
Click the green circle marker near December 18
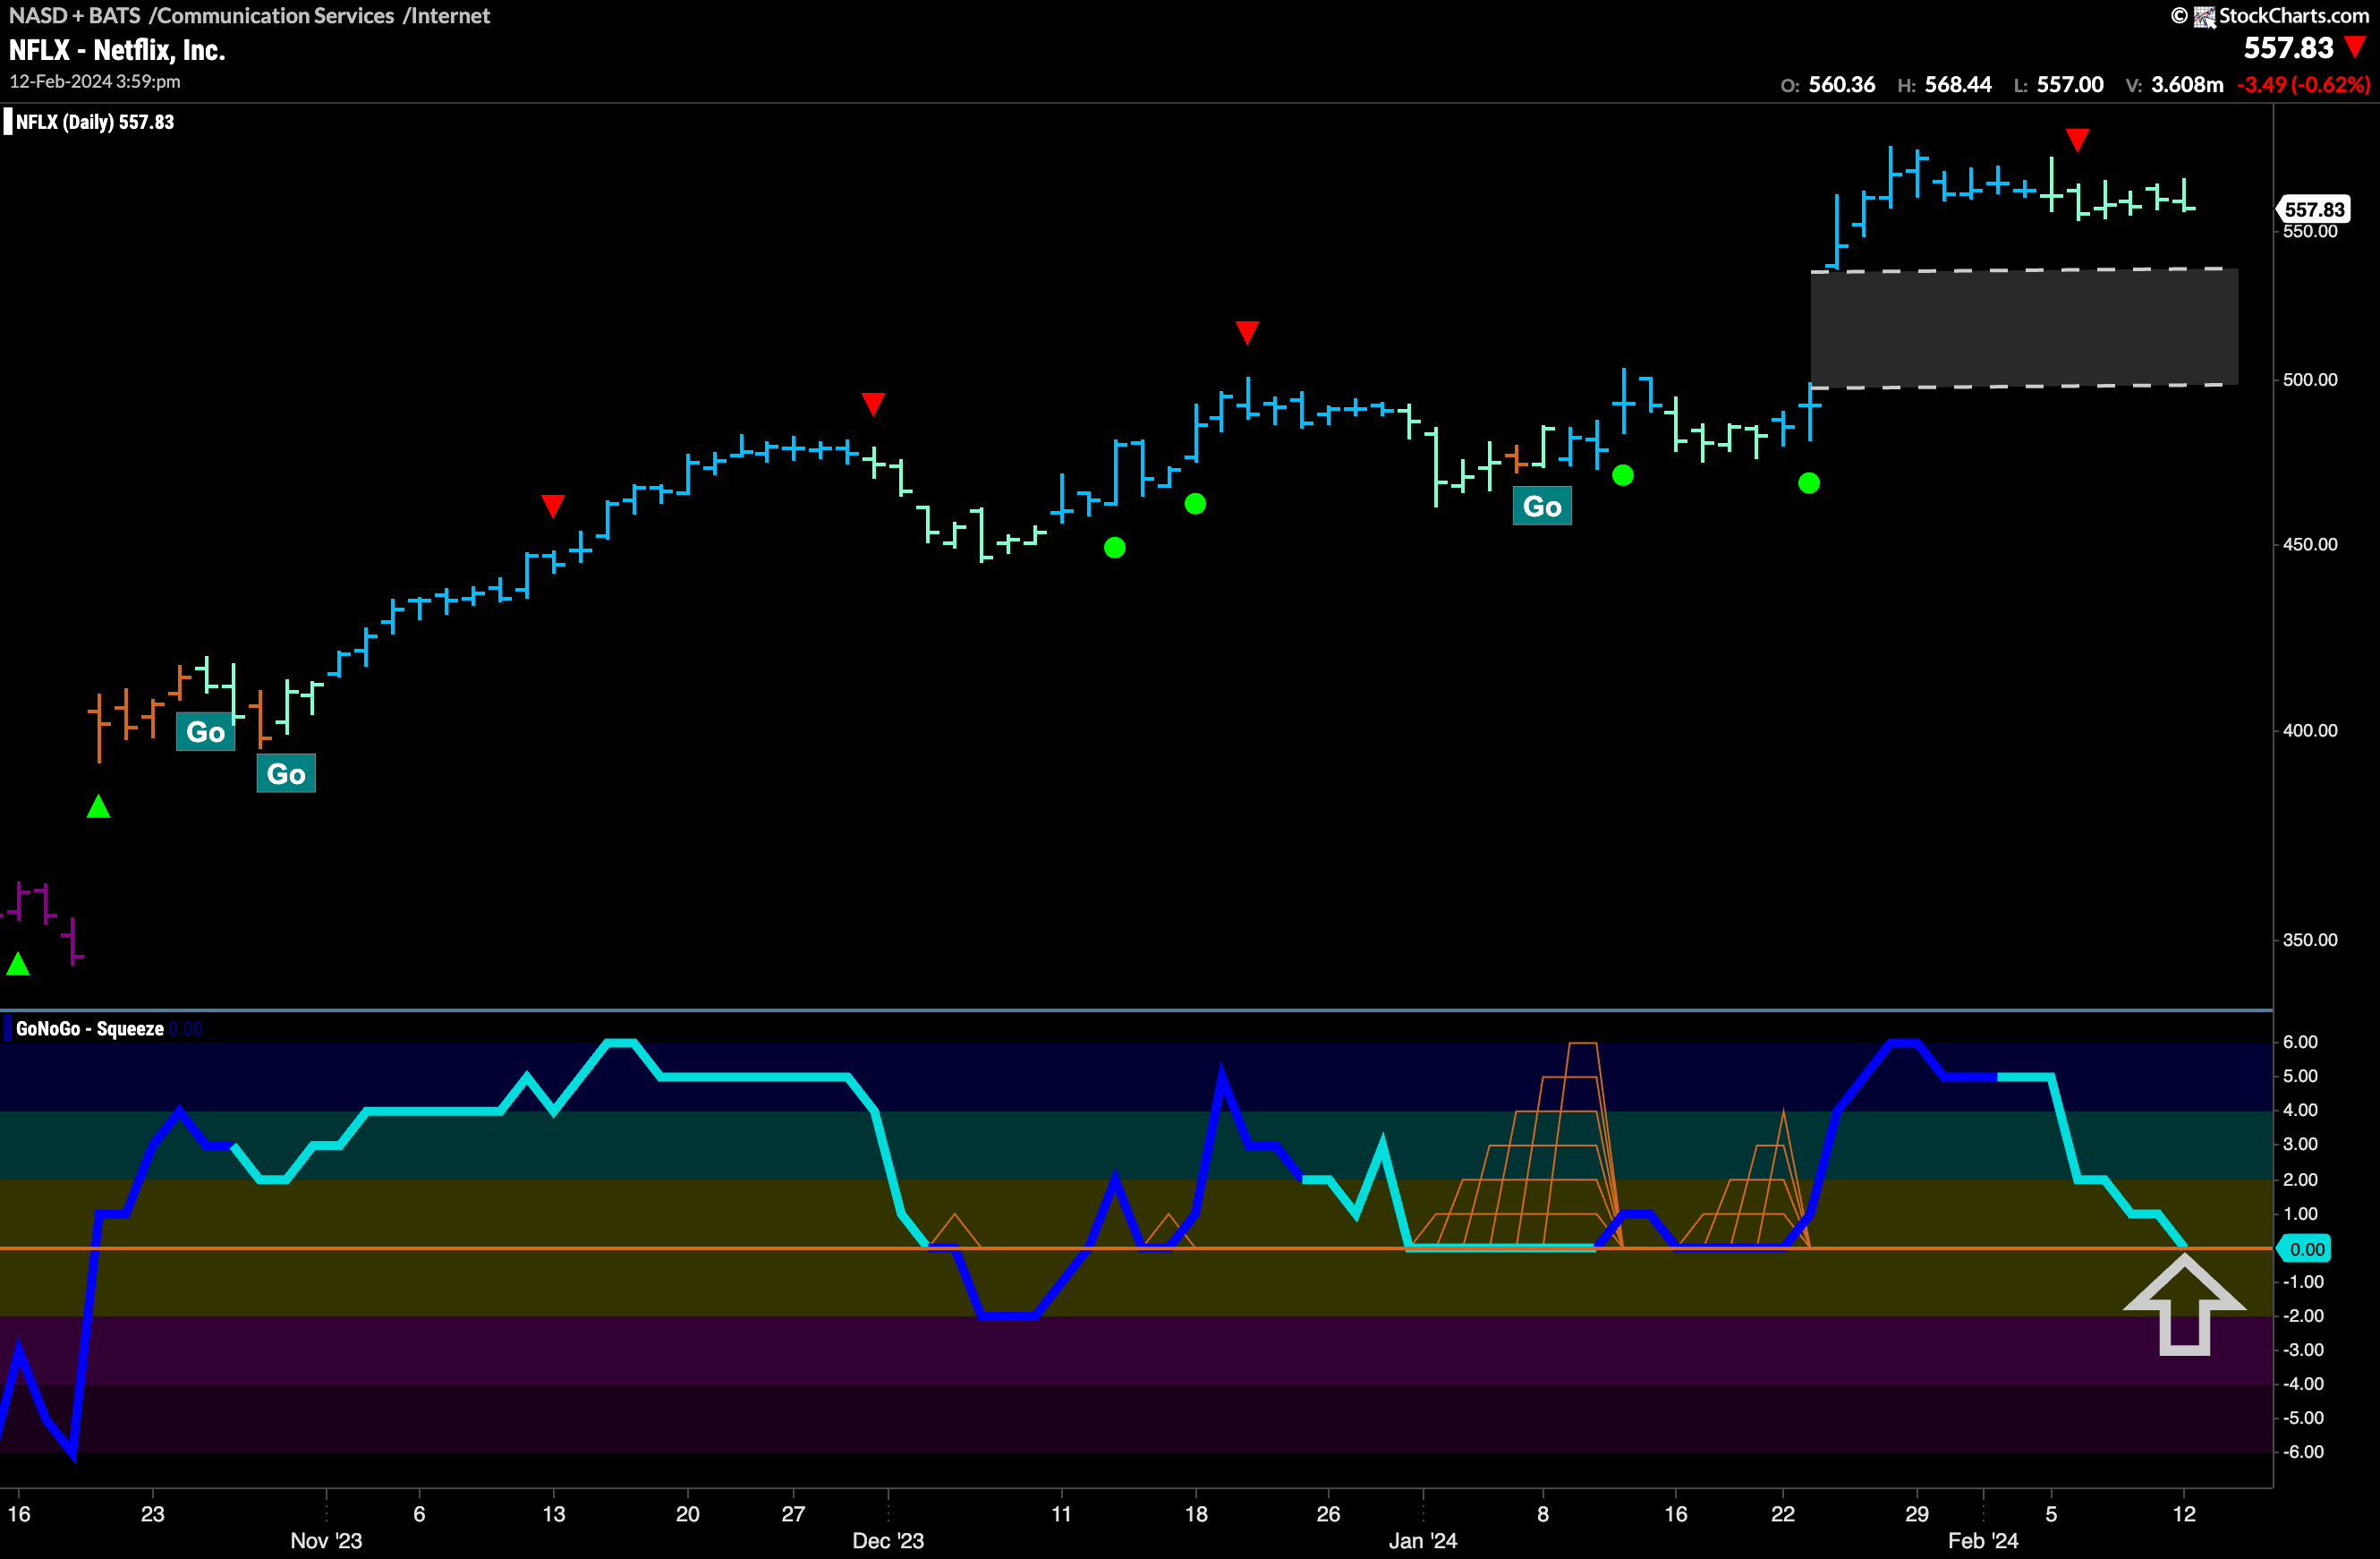click(x=1195, y=504)
